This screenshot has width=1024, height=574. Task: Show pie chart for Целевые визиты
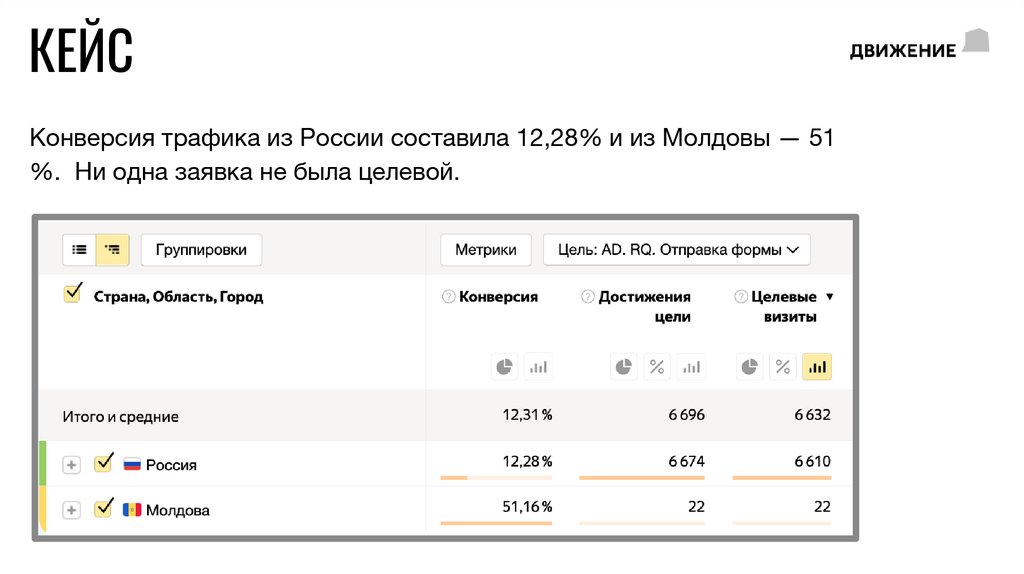pyautogui.click(x=749, y=367)
